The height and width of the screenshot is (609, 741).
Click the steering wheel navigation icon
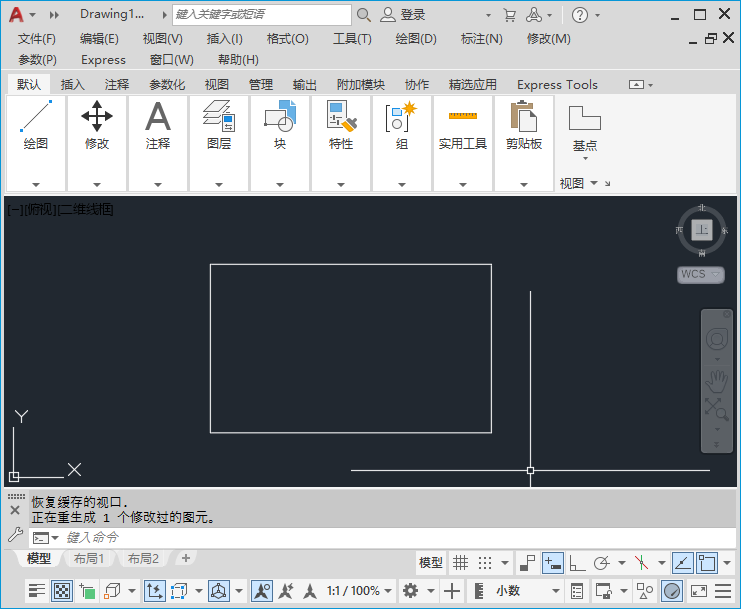click(717, 339)
